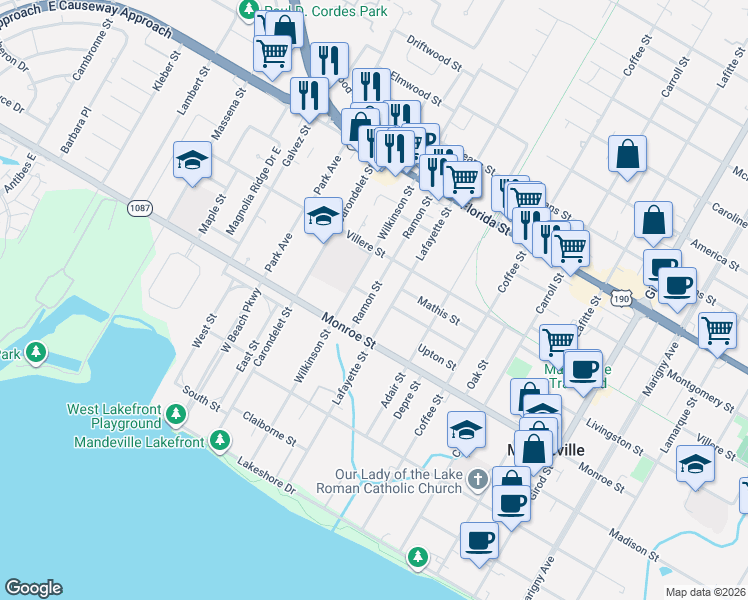Viewport: 748px width, 600px height.
Task: Select the Adair St label
Action: (393, 390)
